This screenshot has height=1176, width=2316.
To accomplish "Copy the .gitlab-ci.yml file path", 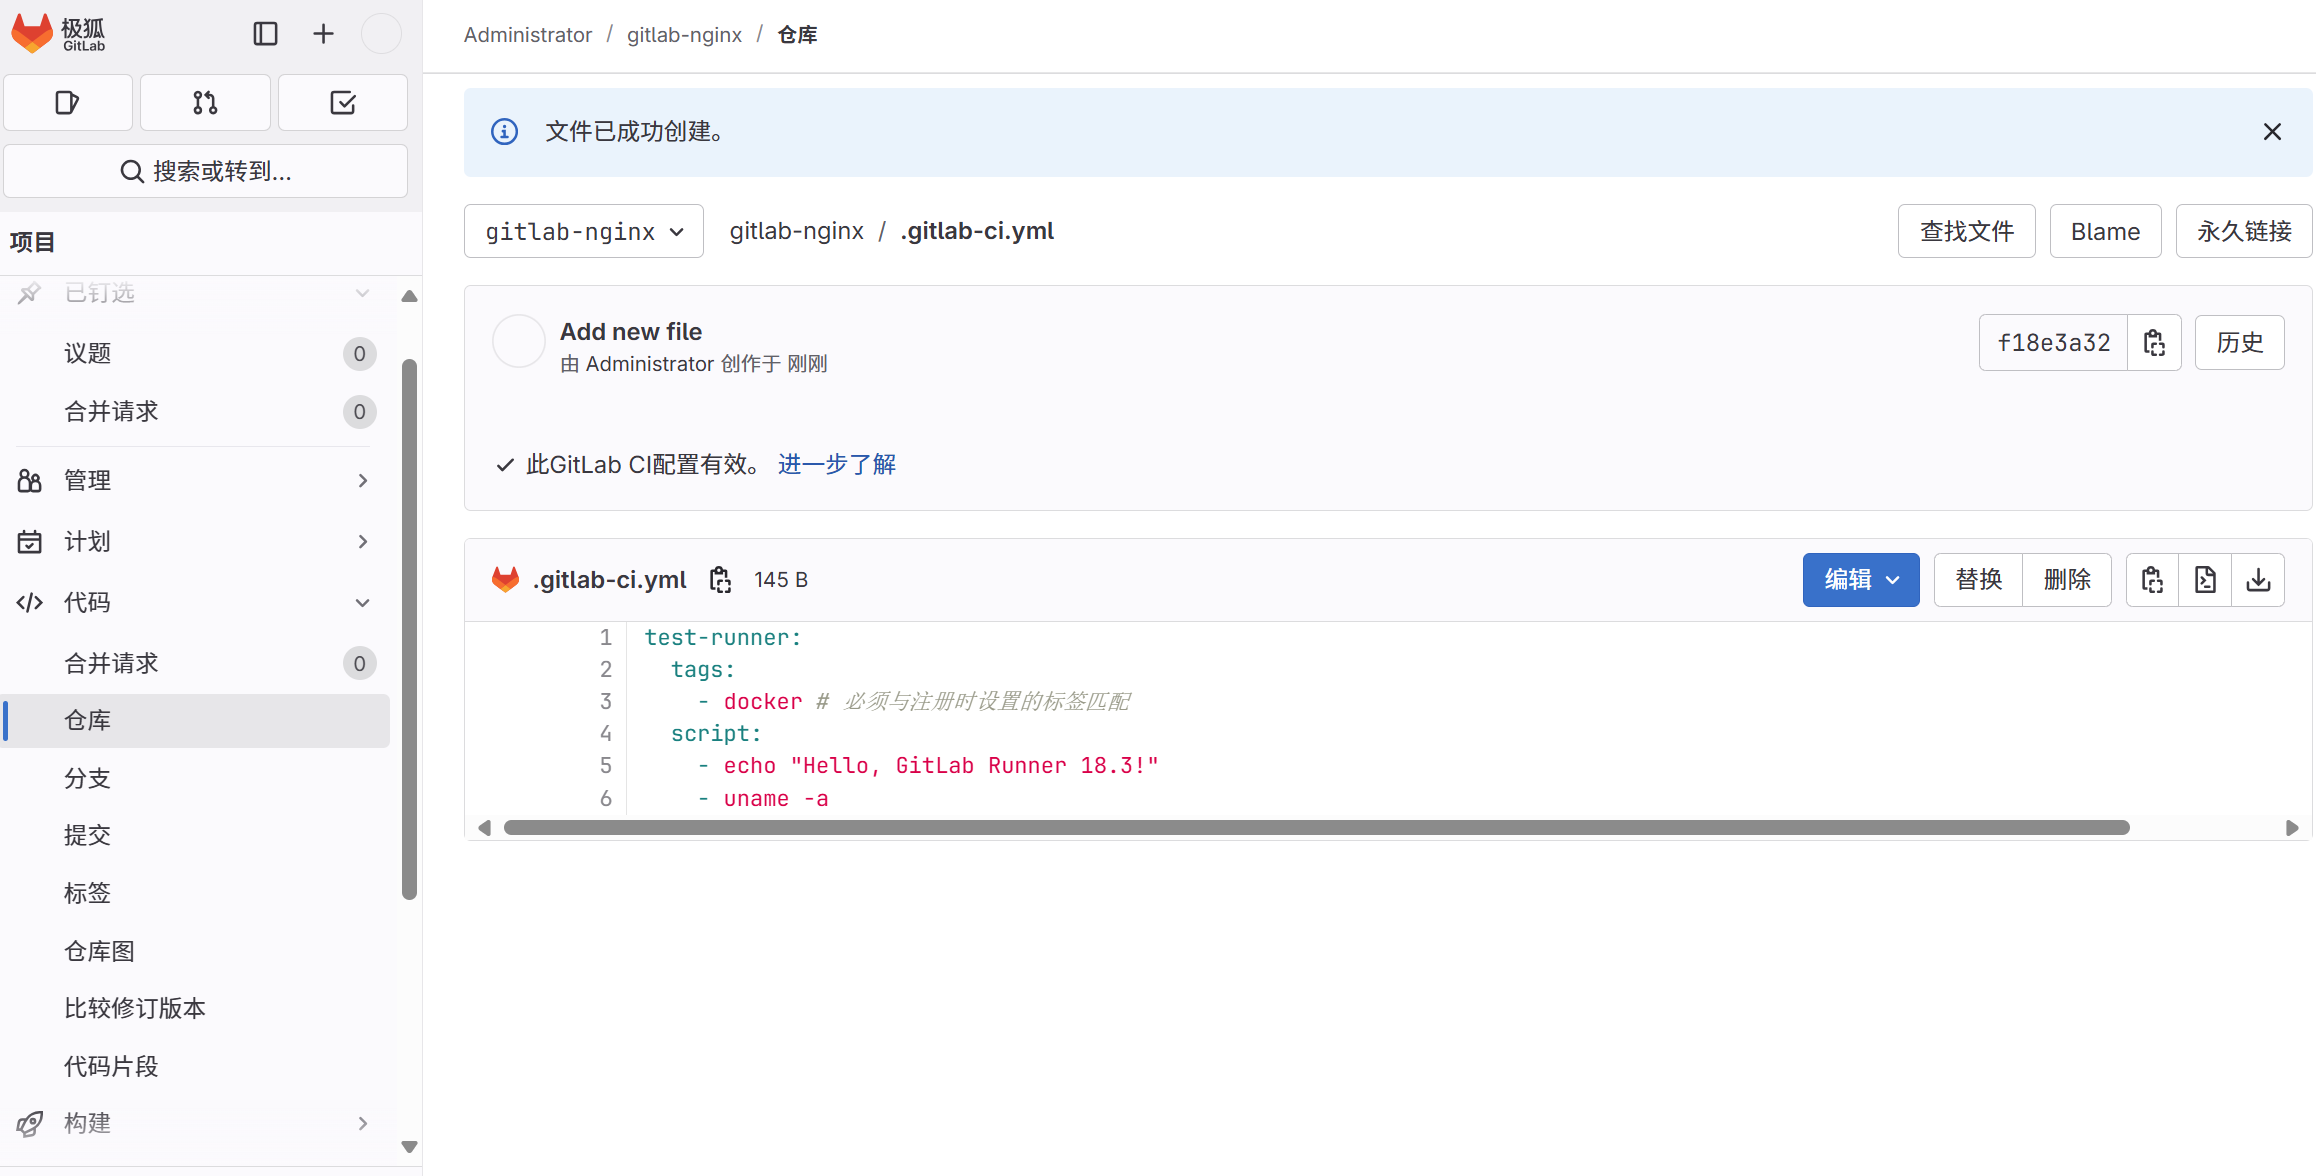I will [720, 580].
